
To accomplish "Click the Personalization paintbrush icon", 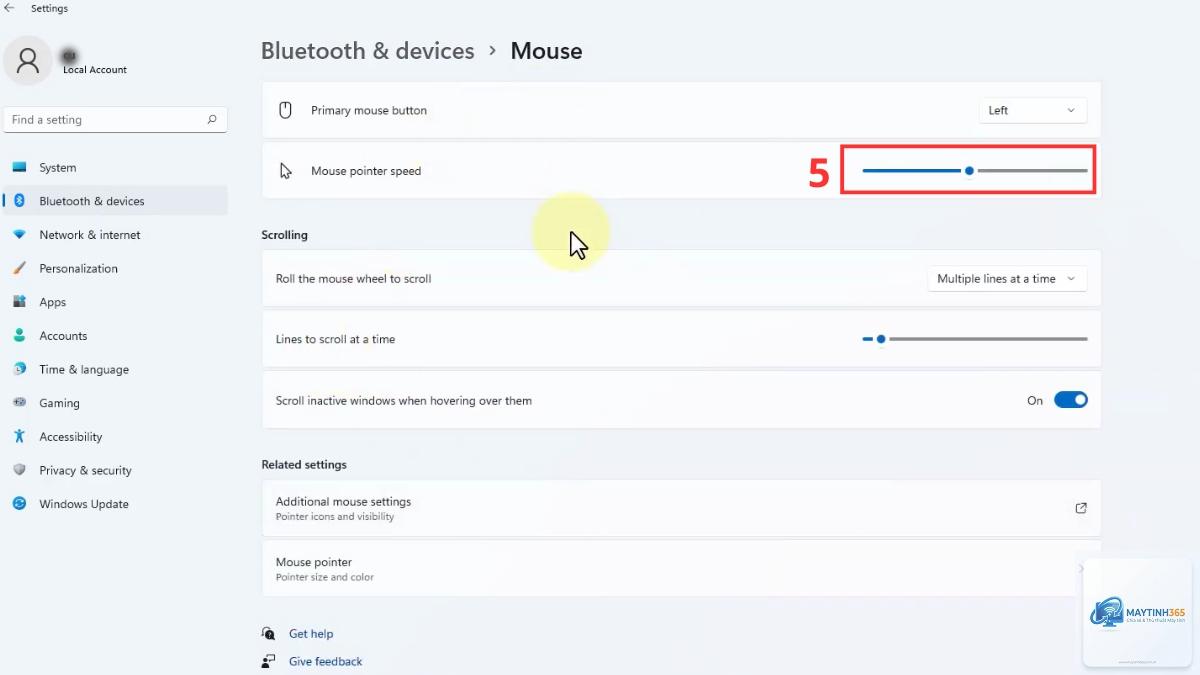I will (x=19, y=268).
